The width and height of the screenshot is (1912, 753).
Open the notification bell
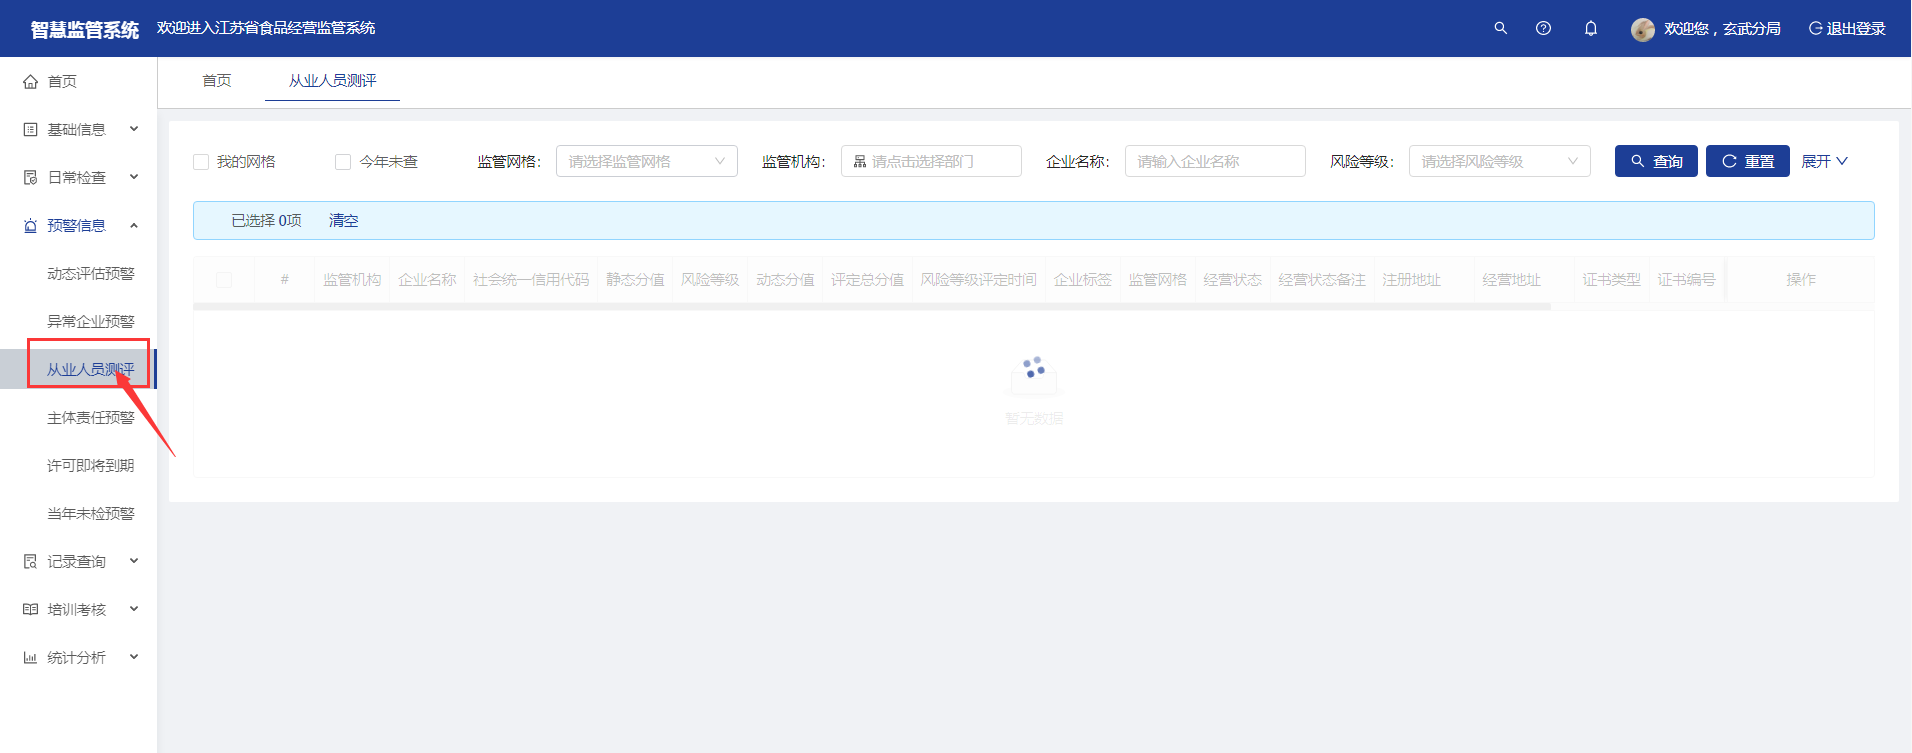point(1590,28)
